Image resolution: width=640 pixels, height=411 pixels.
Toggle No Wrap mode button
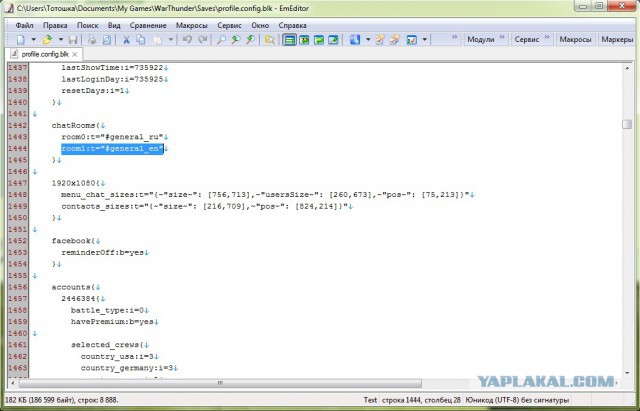(289, 40)
